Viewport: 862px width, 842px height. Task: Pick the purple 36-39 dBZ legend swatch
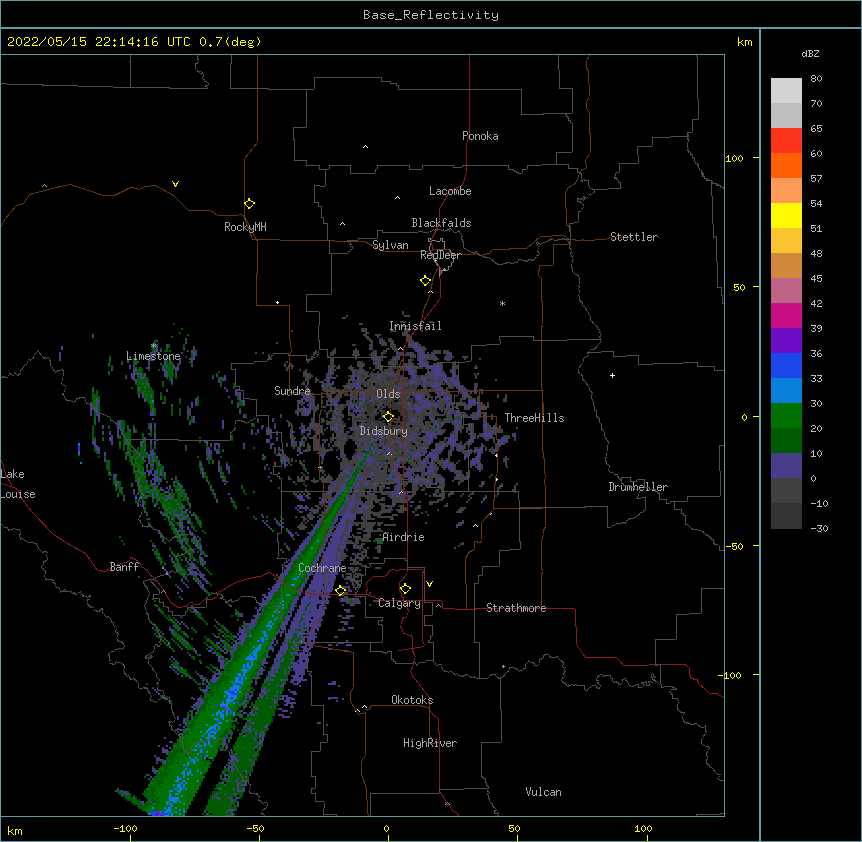786,341
